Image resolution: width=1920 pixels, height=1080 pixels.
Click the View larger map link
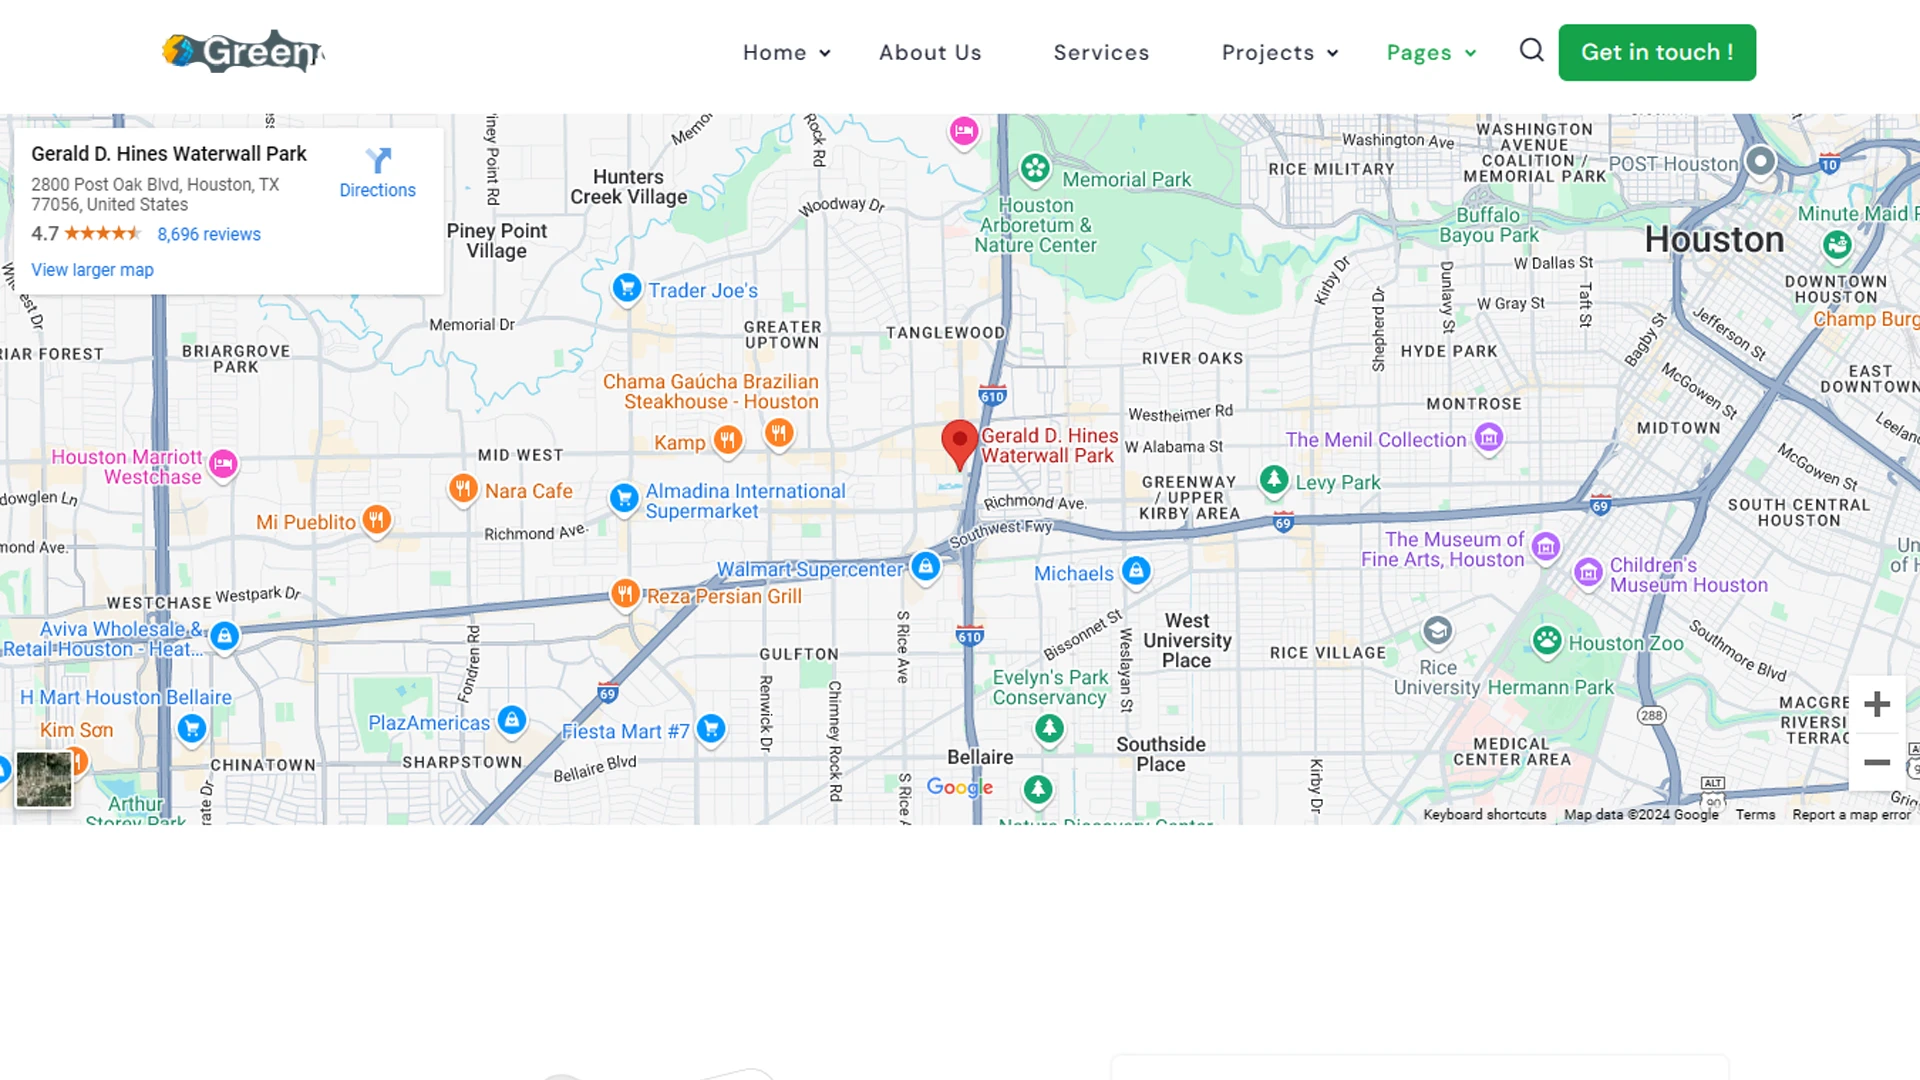pyautogui.click(x=92, y=270)
